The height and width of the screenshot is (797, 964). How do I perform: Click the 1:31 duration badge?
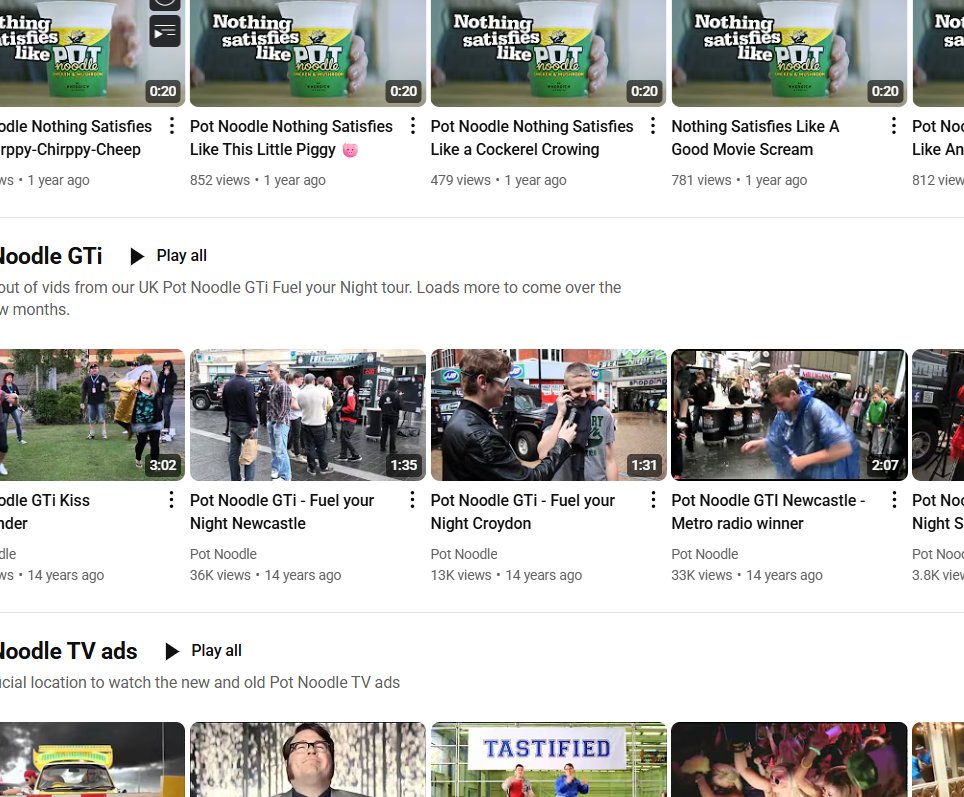coord(644,465)
